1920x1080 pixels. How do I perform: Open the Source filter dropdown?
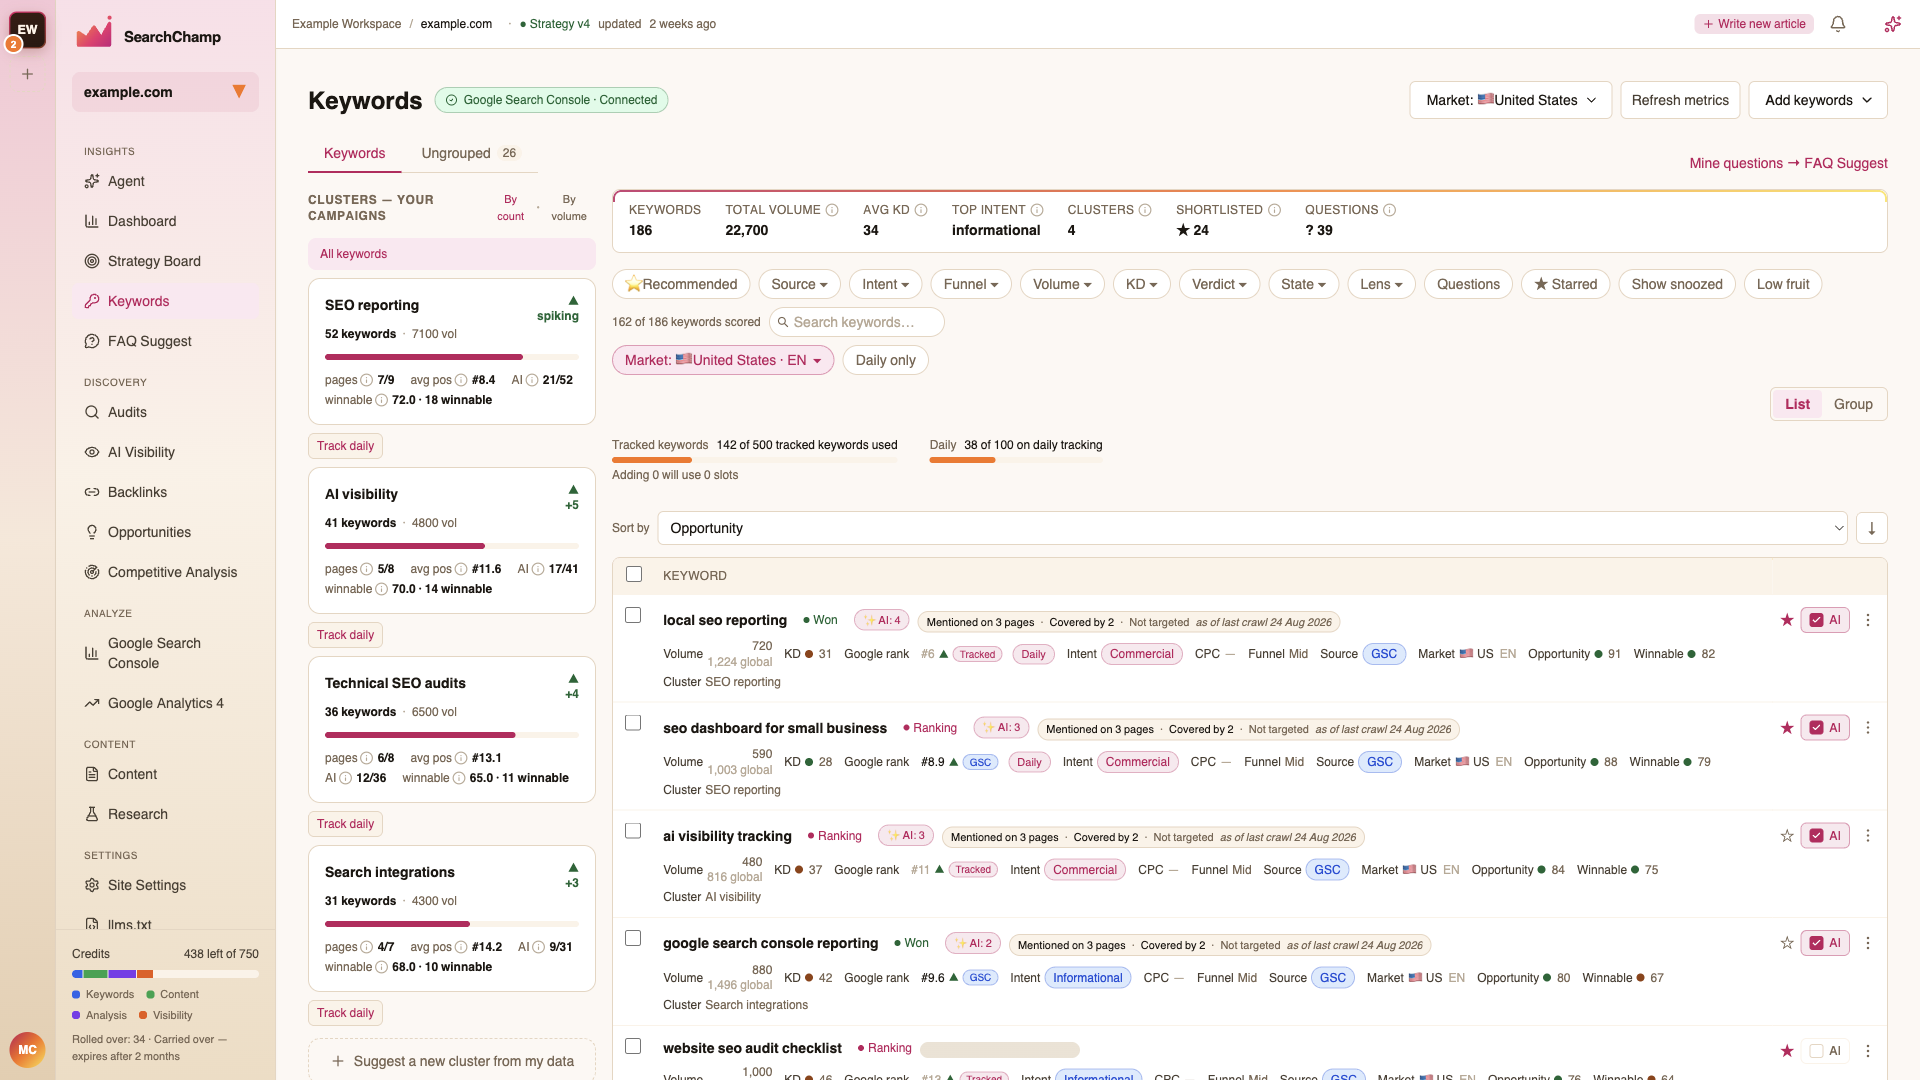click(x=799, y=284)
